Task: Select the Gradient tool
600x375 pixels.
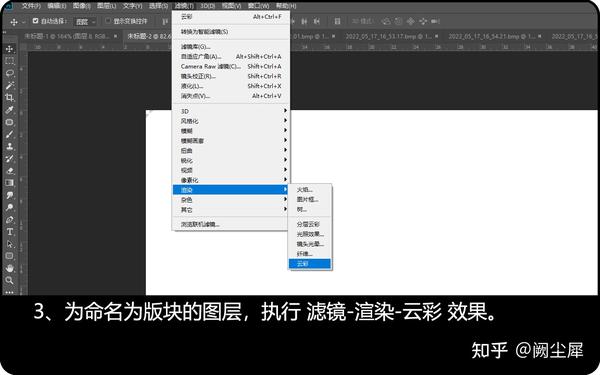Action: 10,183
